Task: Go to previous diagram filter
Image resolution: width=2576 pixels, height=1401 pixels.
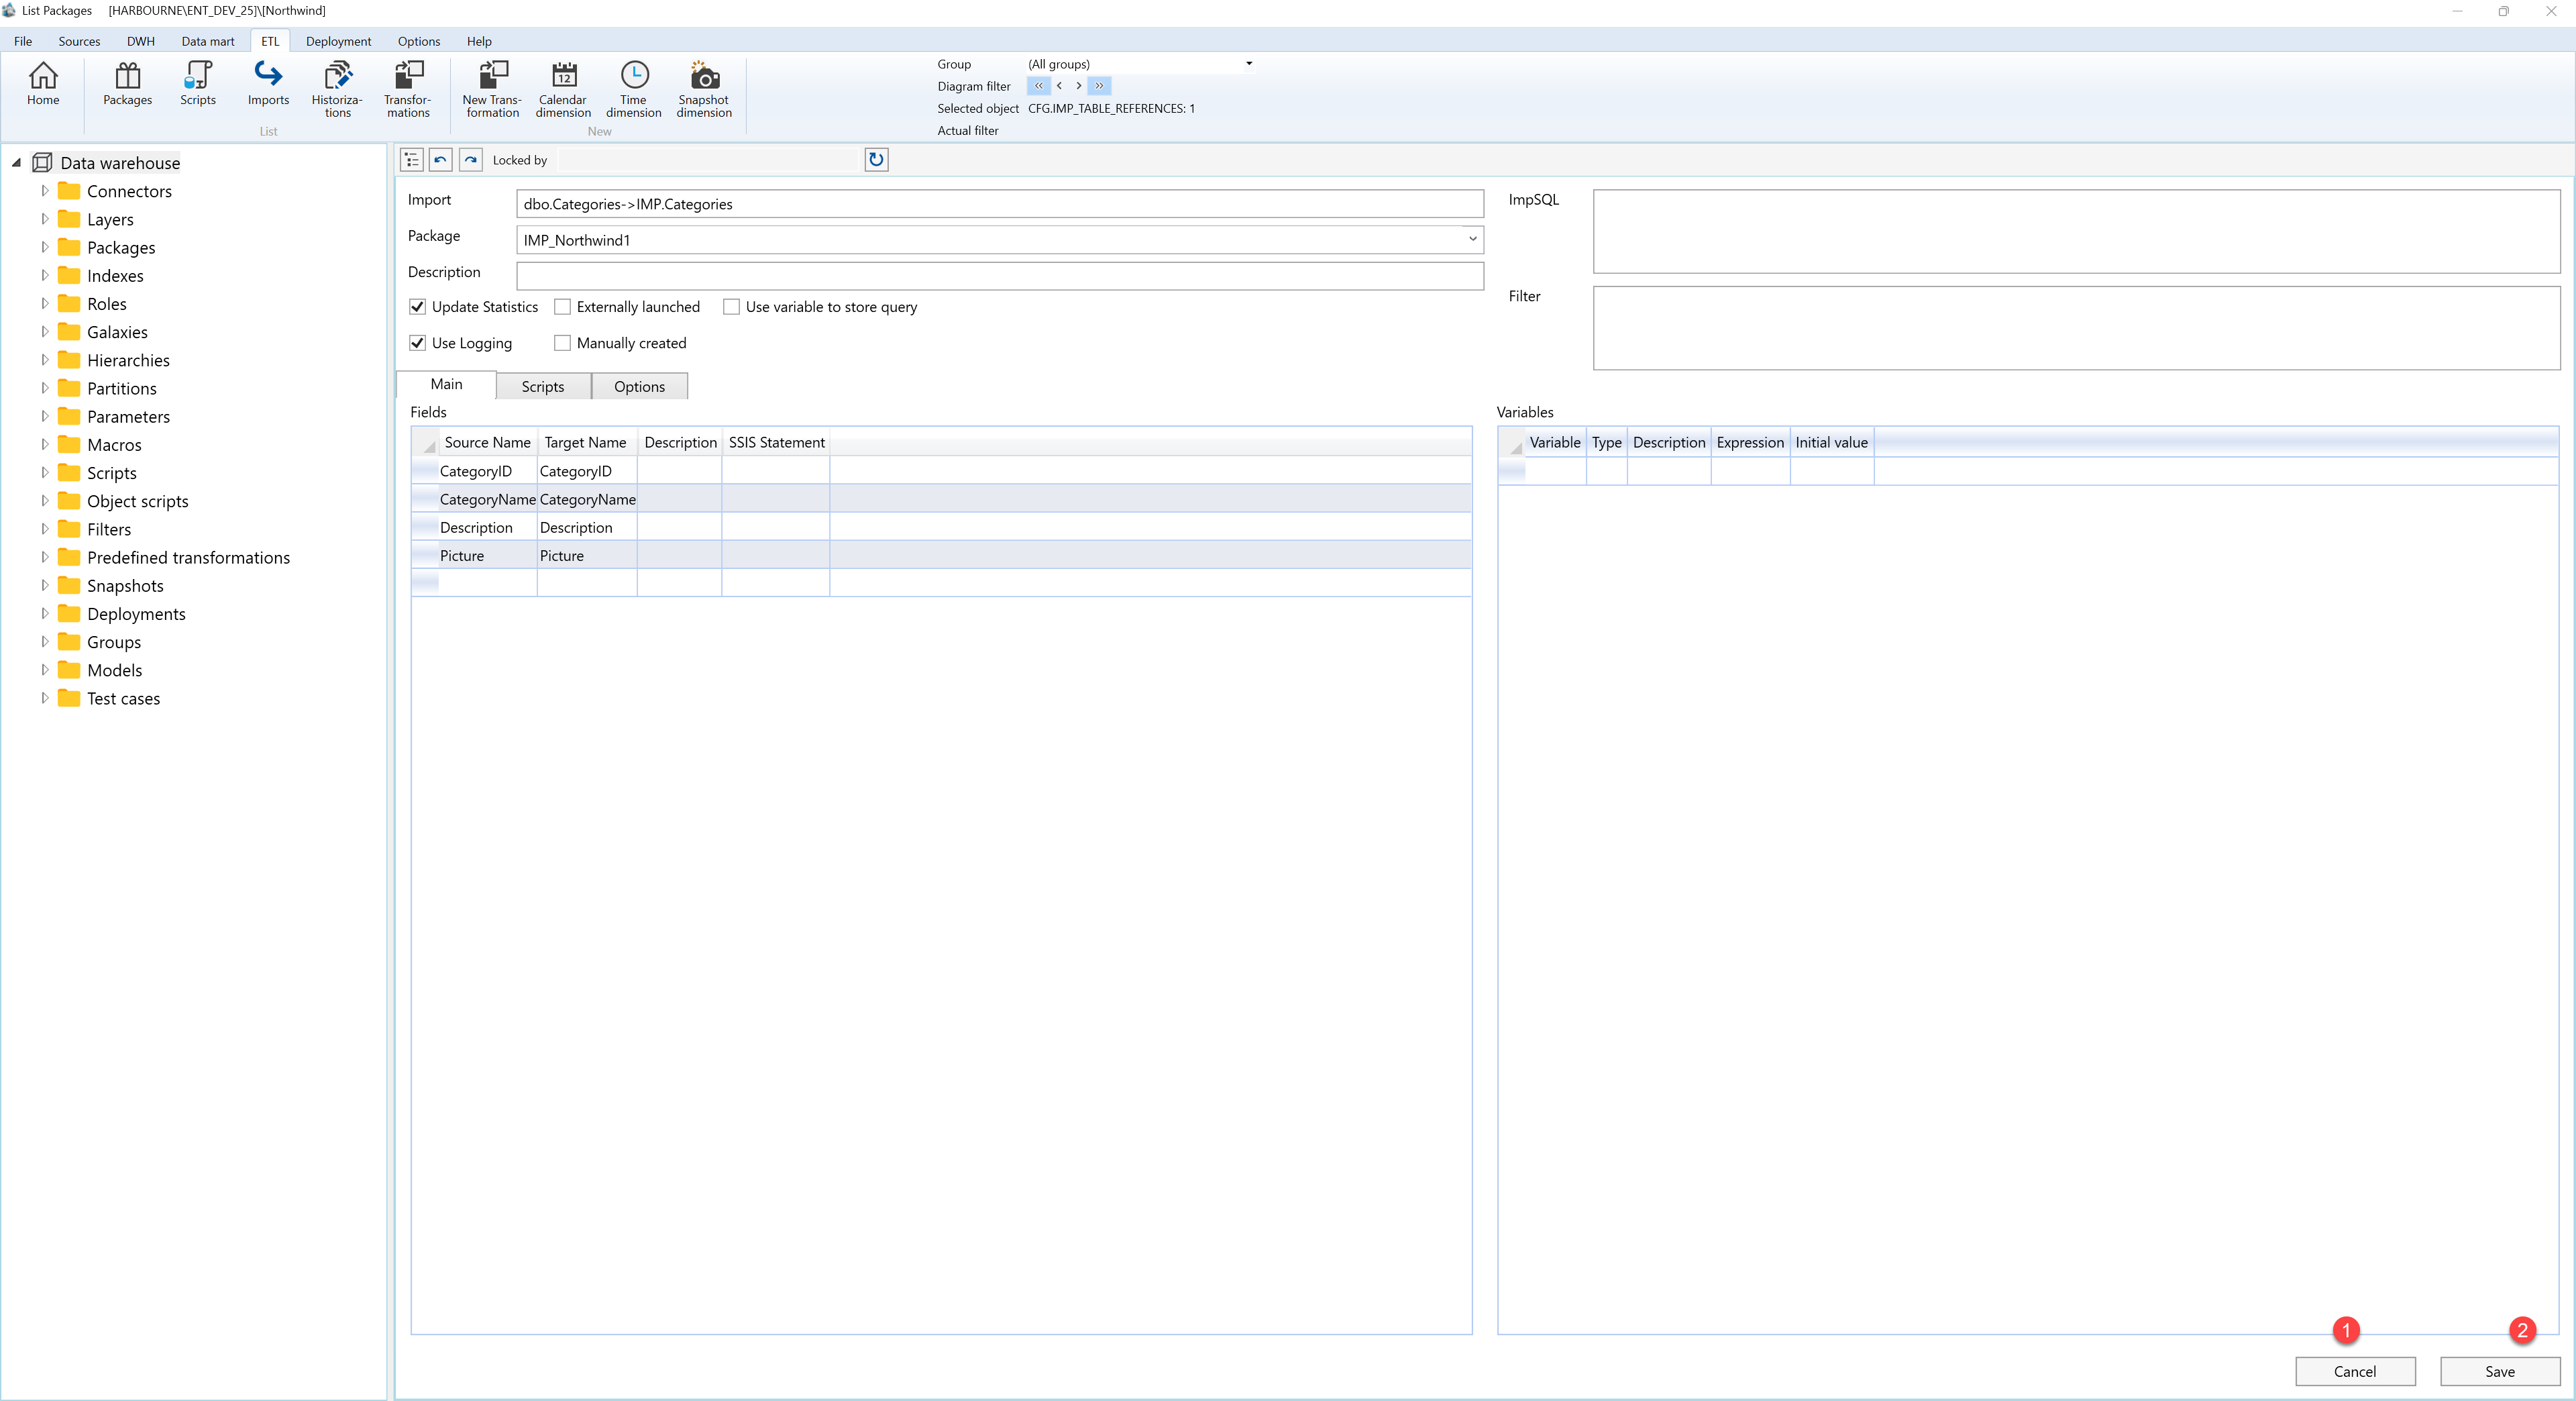Action: coord(1059,86)
